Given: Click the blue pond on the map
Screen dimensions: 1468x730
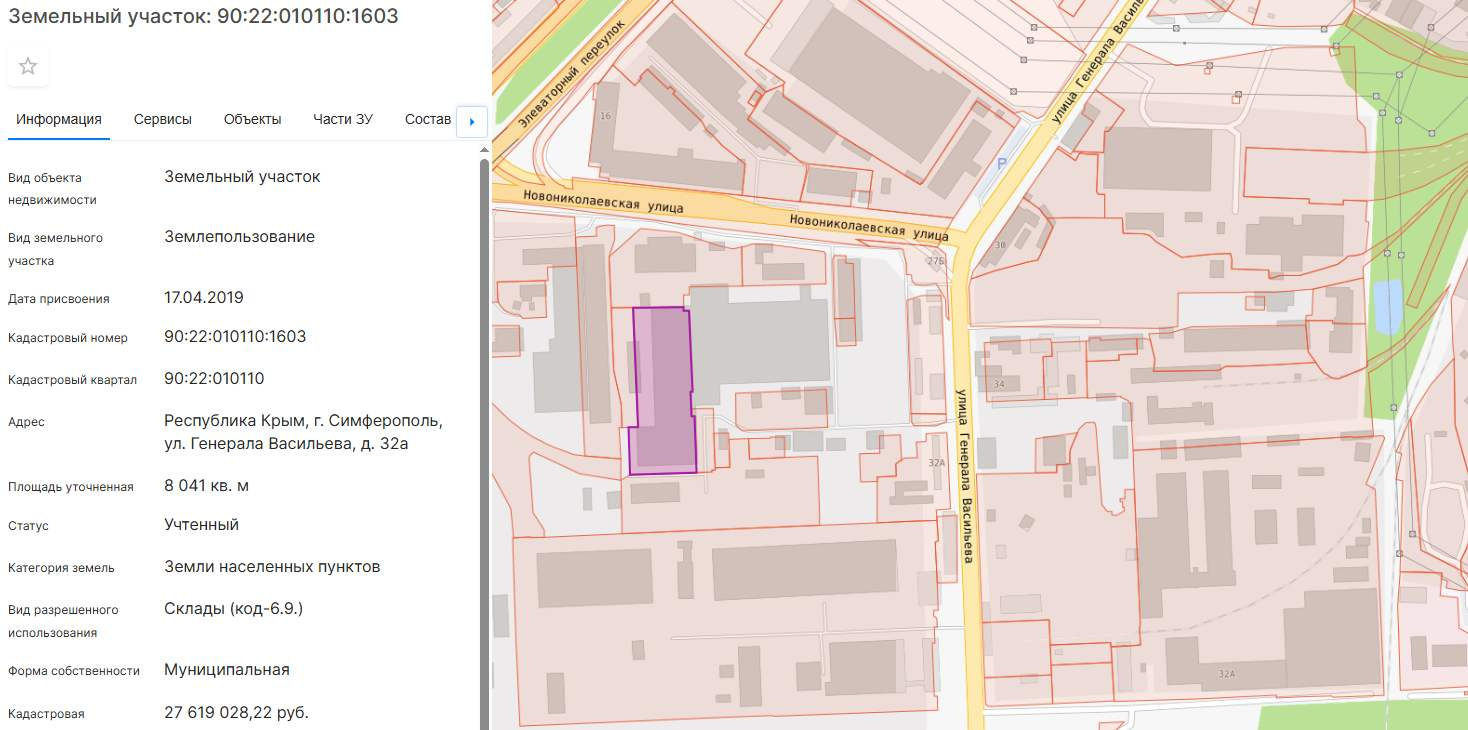Looking at the screenshot, I should tap(1387, 307).
